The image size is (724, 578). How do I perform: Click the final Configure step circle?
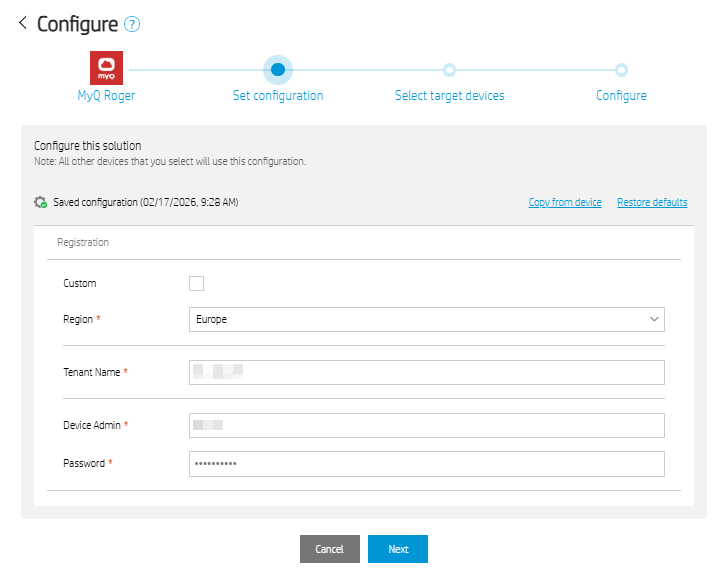621,70
